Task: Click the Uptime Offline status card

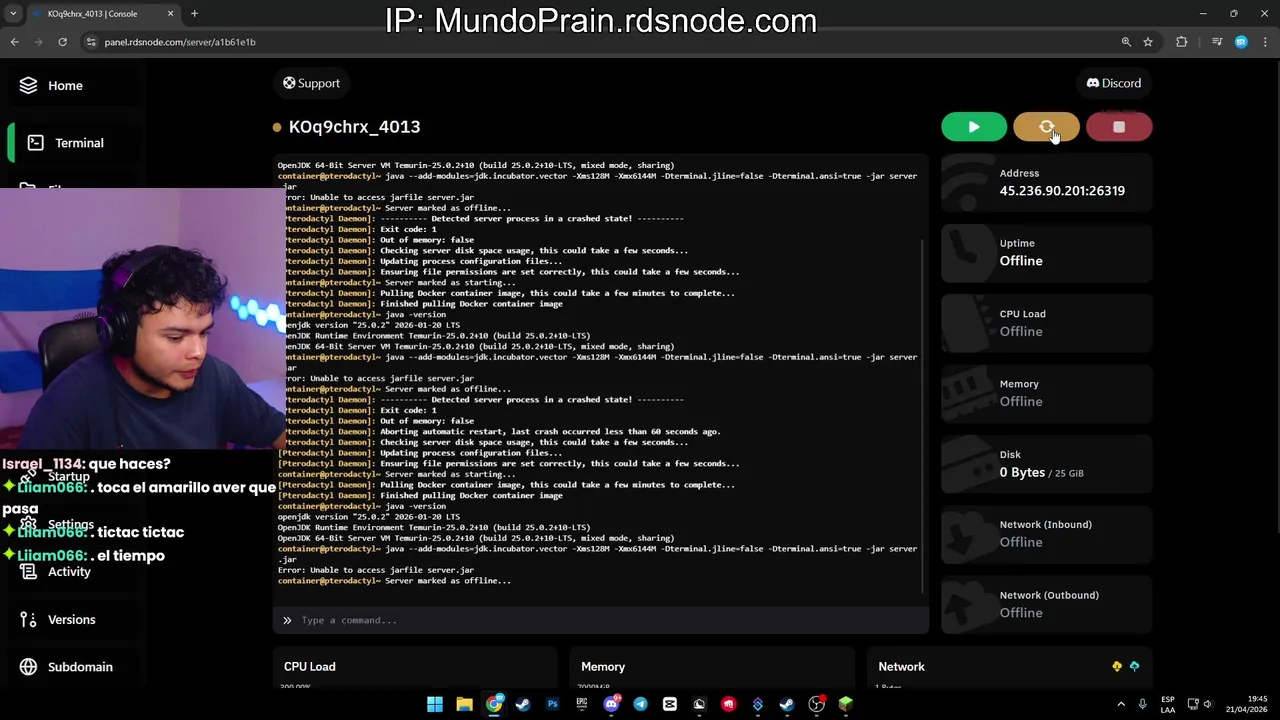Action: [1047, 253]
